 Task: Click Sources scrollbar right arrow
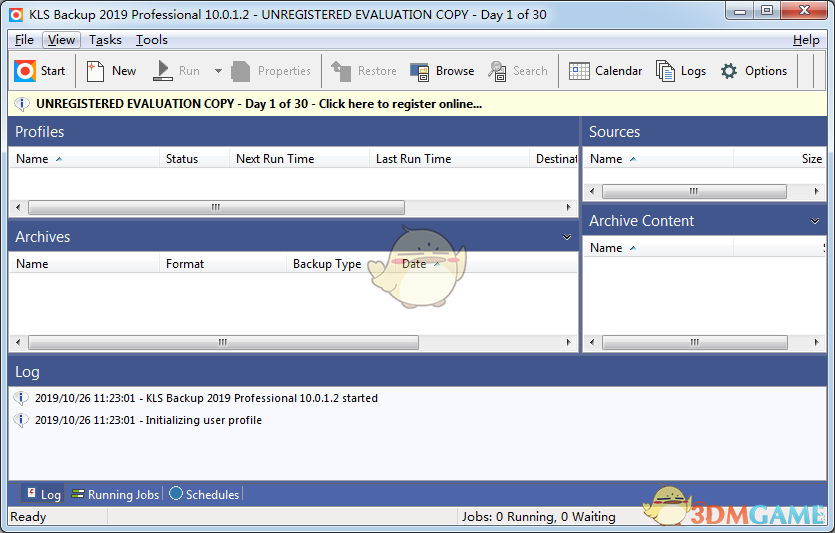(x=816, y=191)
